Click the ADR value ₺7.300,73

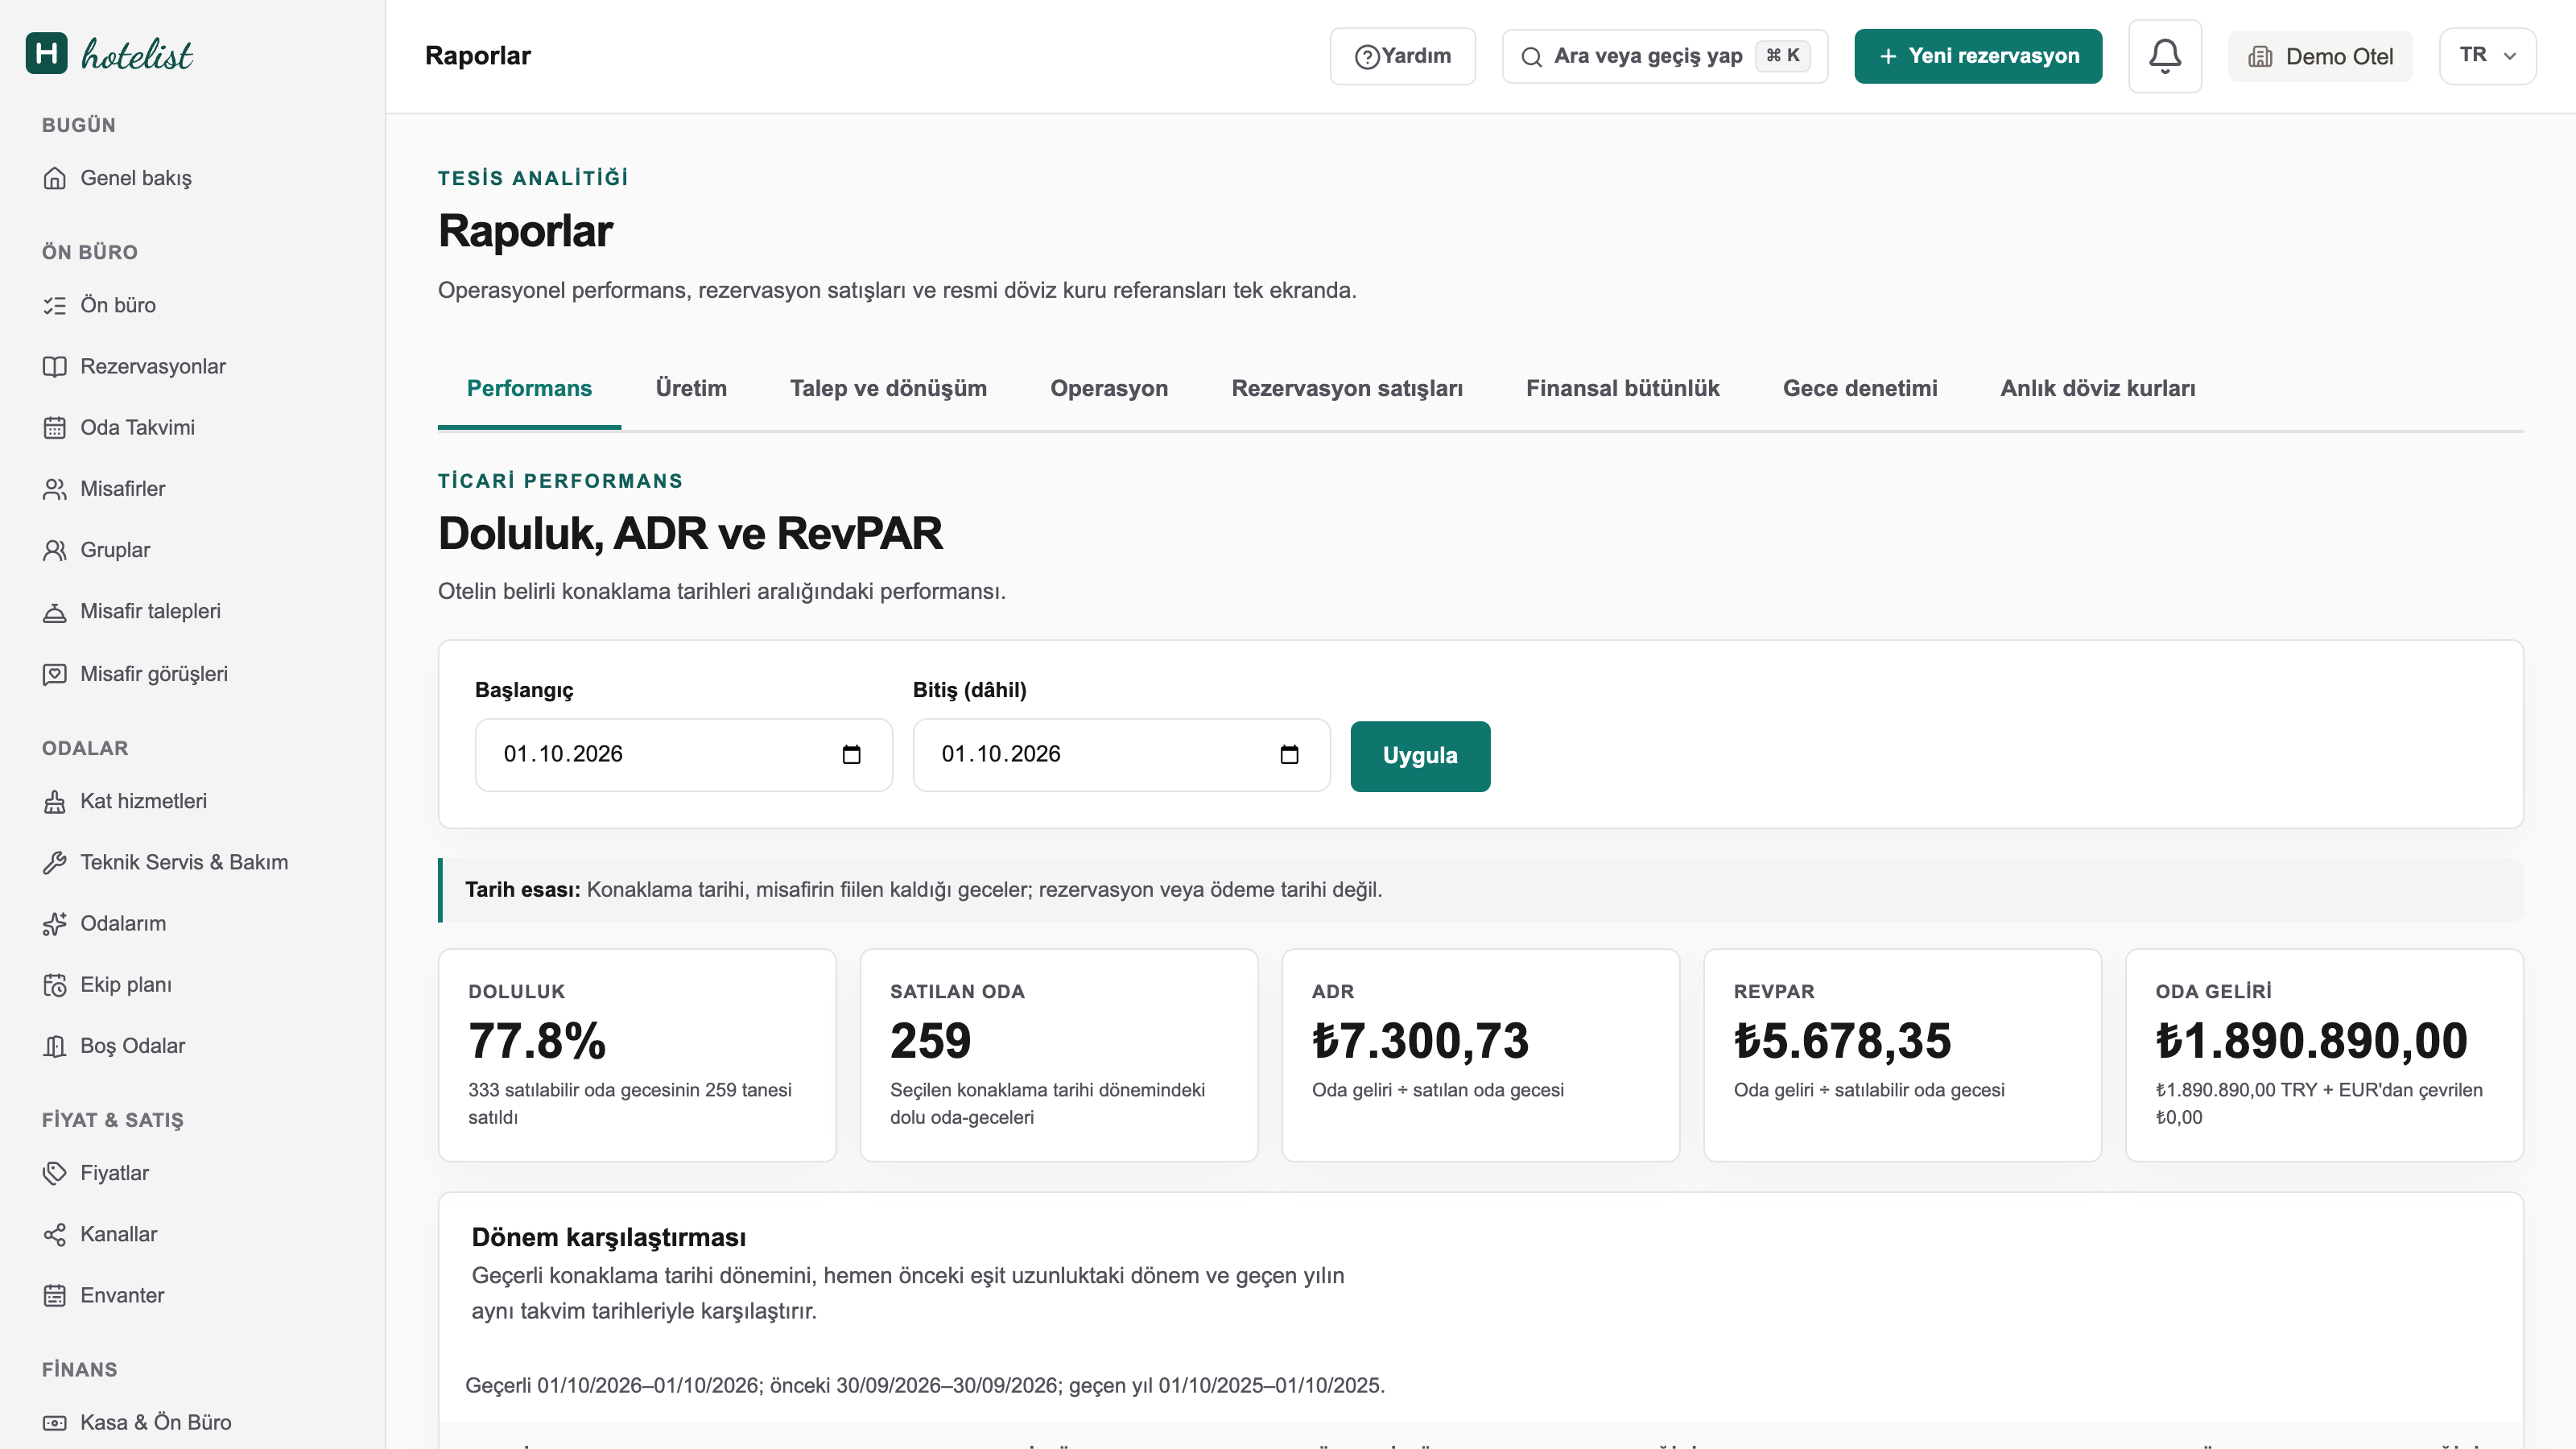(1420, 1041)
